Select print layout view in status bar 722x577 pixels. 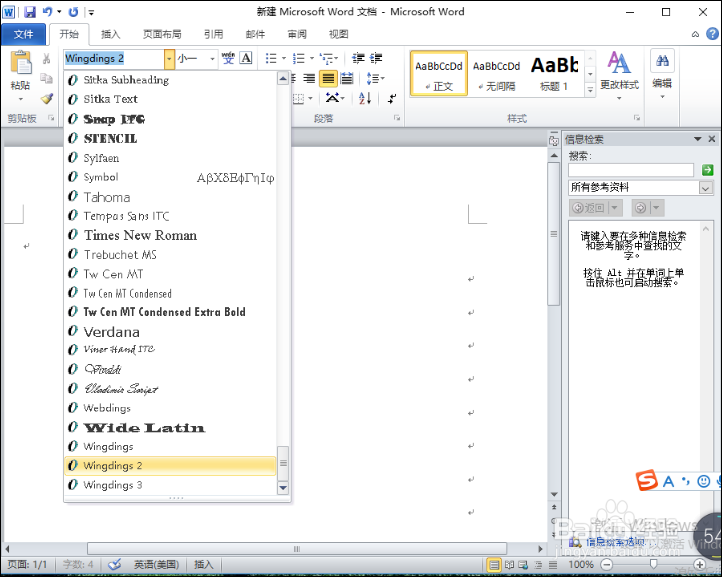494,565
